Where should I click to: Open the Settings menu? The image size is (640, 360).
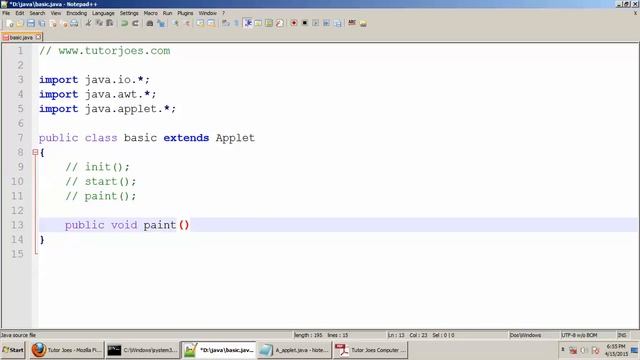(x=129, y=13)
